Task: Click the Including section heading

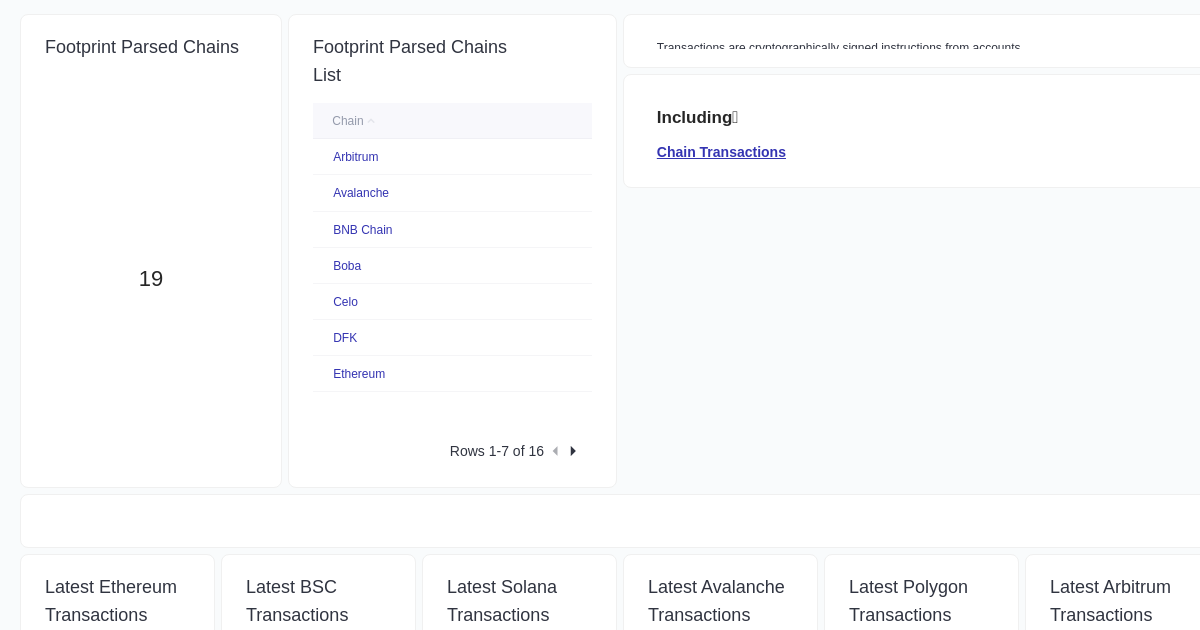Action: pos(697,117)
